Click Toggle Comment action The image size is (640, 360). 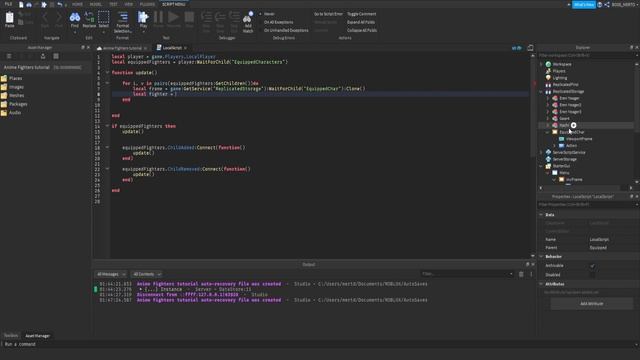[362, 14]
